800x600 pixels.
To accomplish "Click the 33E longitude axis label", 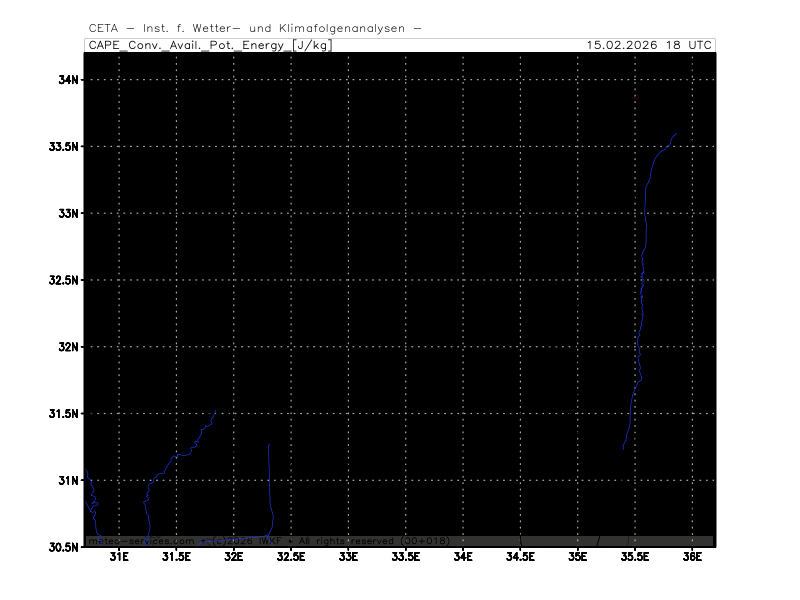I will tap(348, 557).
